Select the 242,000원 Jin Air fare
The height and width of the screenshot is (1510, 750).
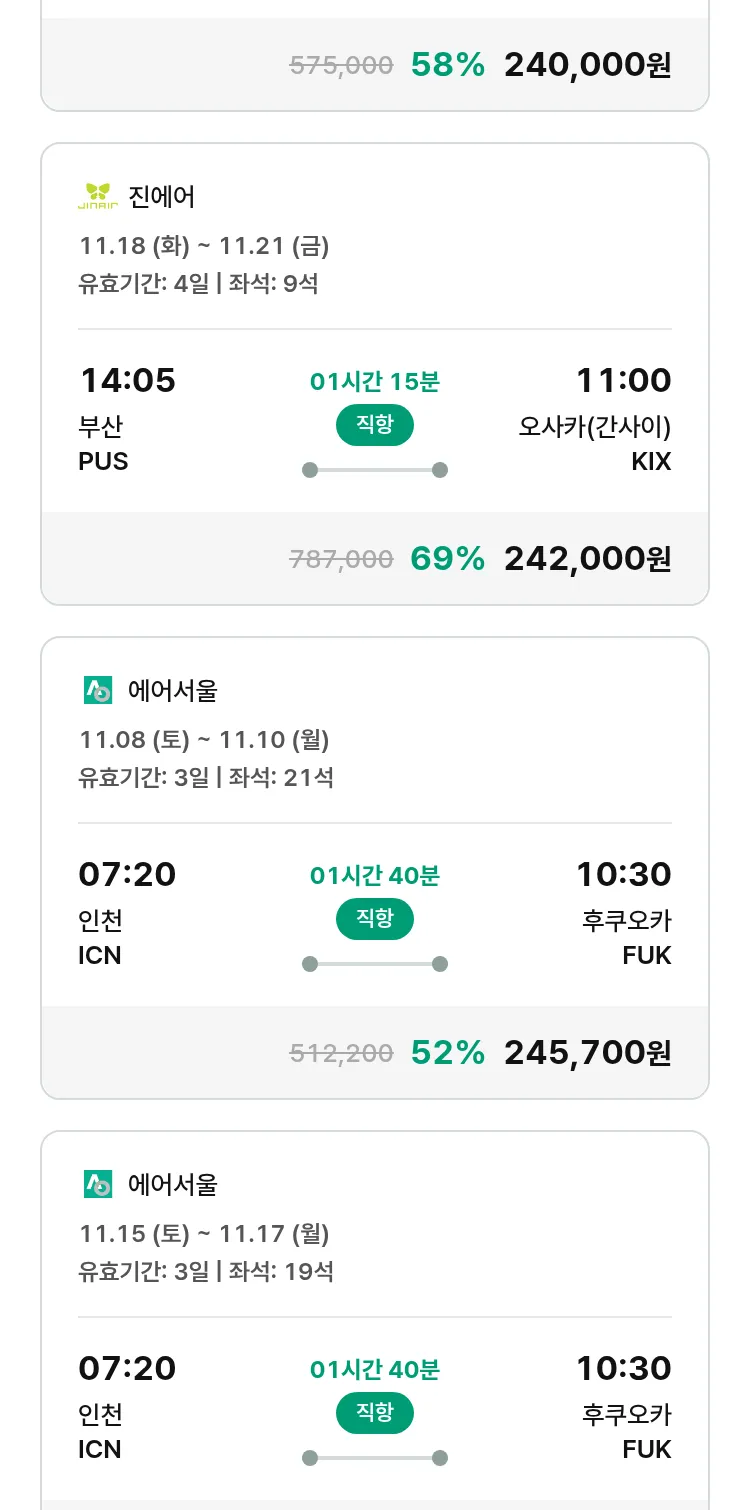587,559
